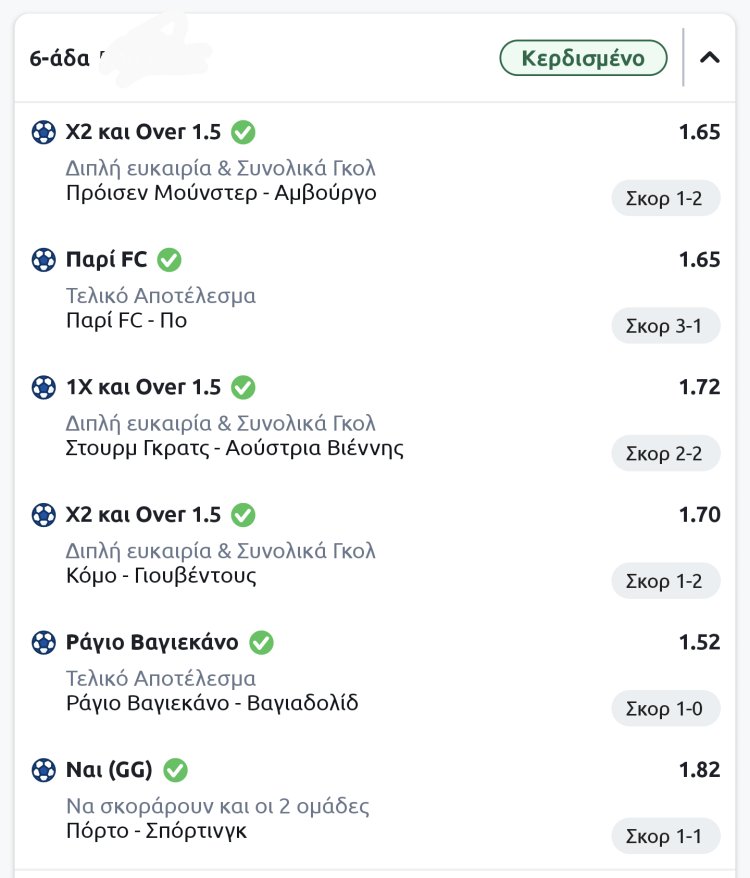
Task: Open Πόρτο - Σπόρτινγκ match
Action: pyautogui.click(x=156, y=830)
